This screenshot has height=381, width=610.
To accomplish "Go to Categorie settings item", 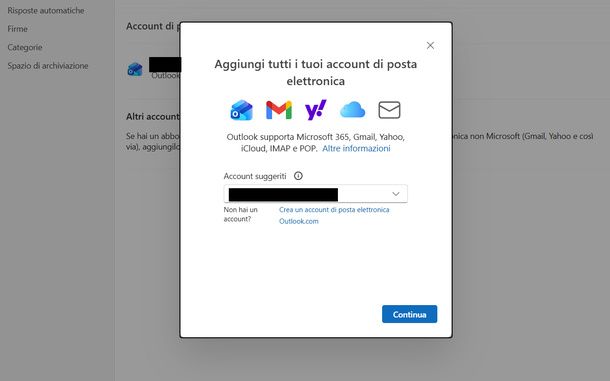I will coord(25,47).
